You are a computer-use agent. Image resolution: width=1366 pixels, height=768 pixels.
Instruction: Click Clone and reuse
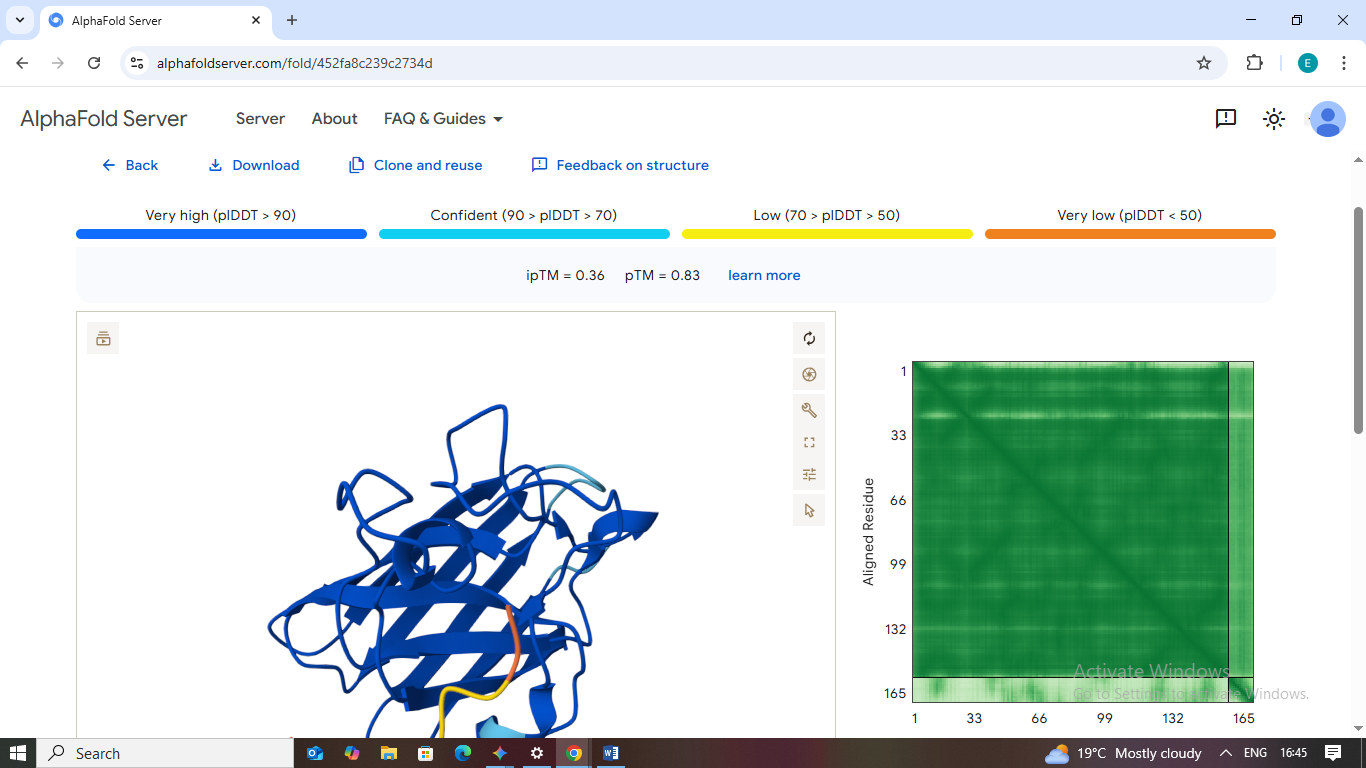click(415, 165)
